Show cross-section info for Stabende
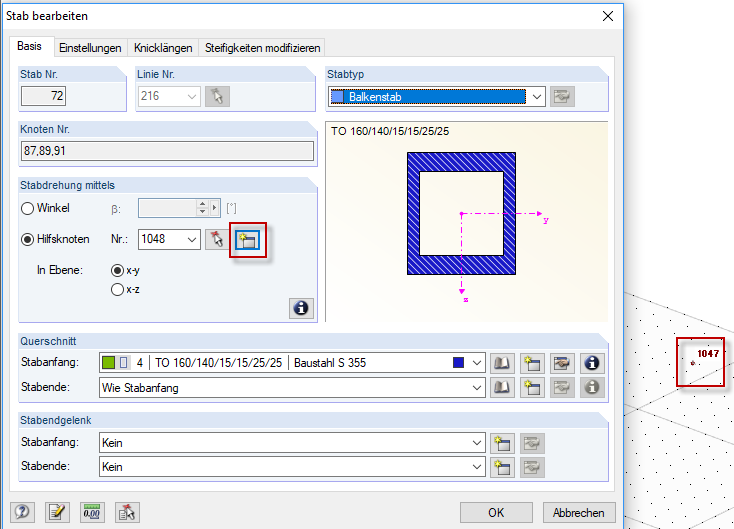This screenshot has height=529, width=734. pyautogui.click(x=592, y=388)
